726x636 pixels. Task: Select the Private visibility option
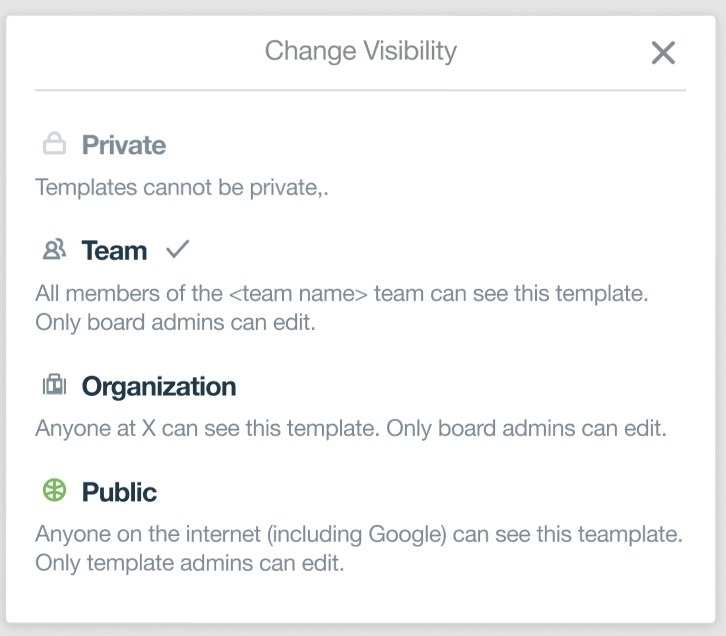coord(123,145)
